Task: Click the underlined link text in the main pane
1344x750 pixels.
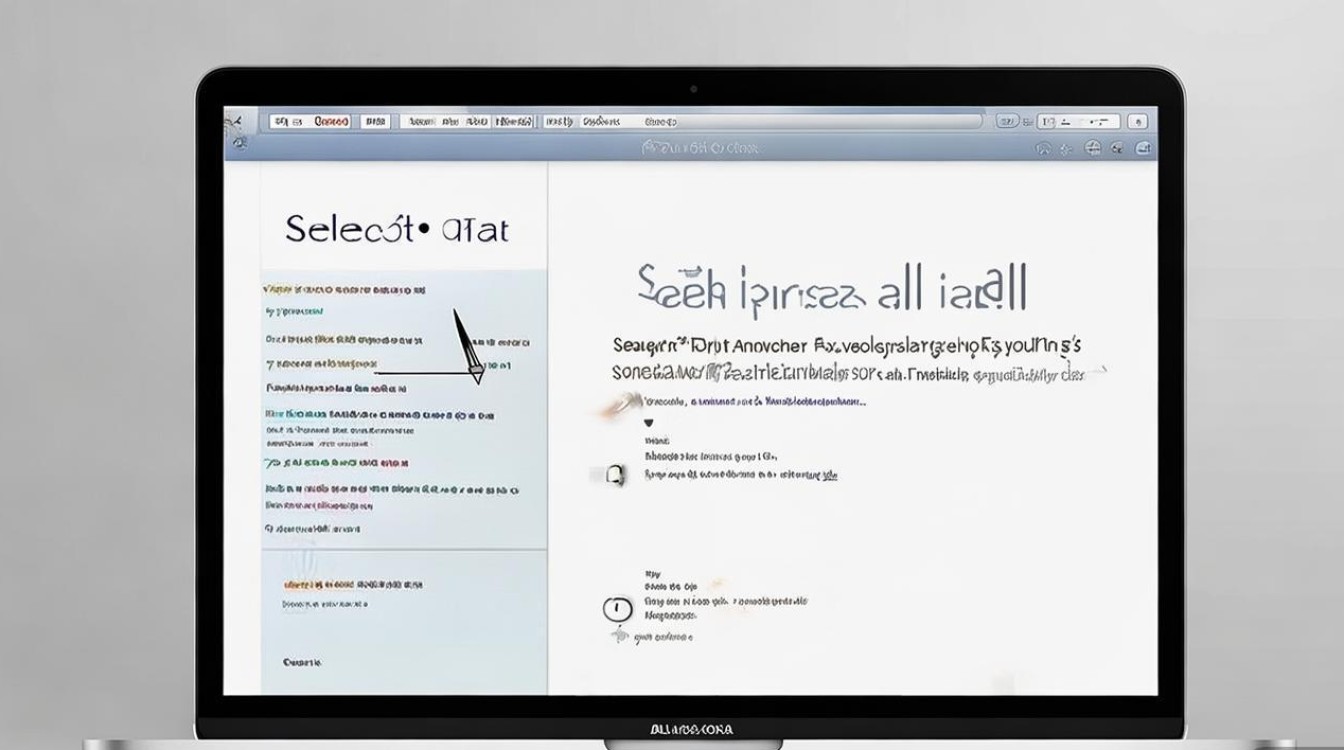Action: (828, 476)
